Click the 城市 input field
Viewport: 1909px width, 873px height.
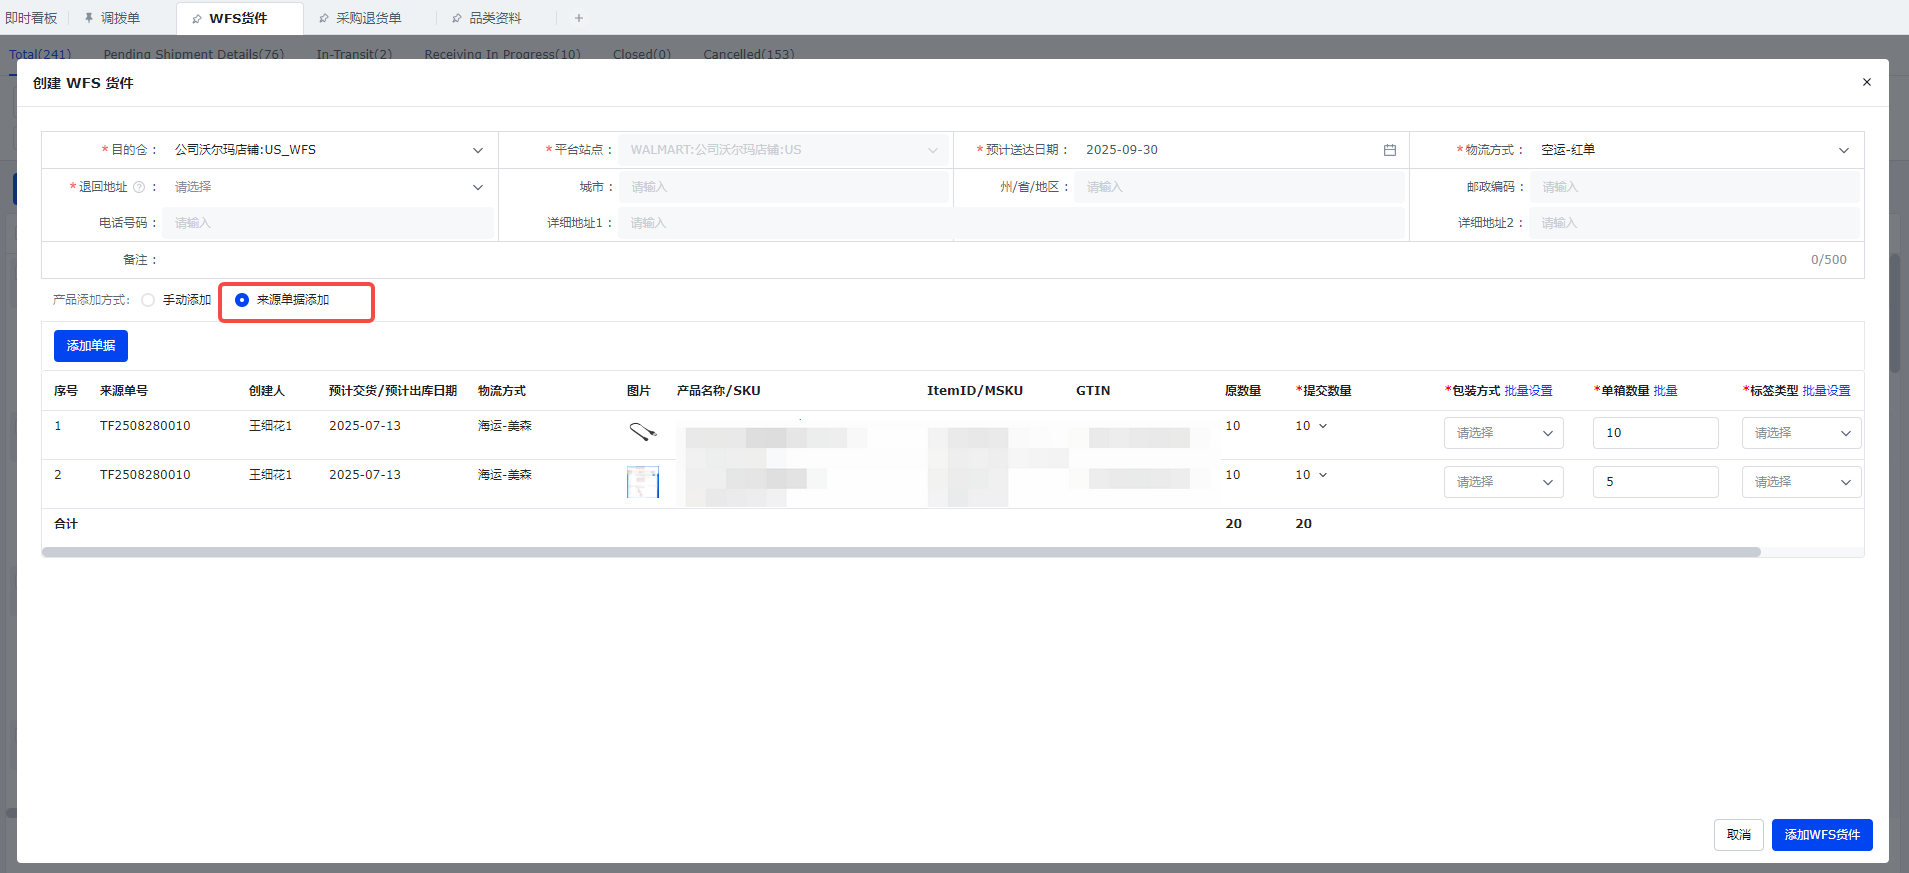click(784, 187)
